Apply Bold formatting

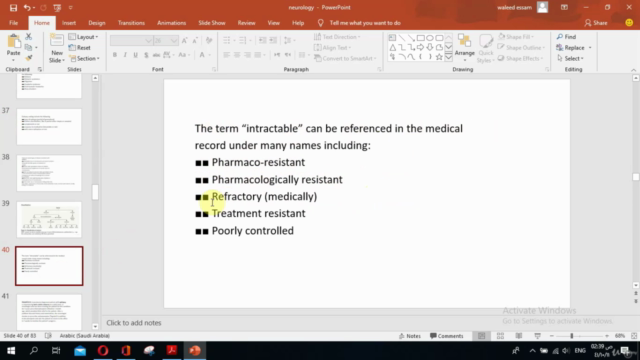click(115, 55)
